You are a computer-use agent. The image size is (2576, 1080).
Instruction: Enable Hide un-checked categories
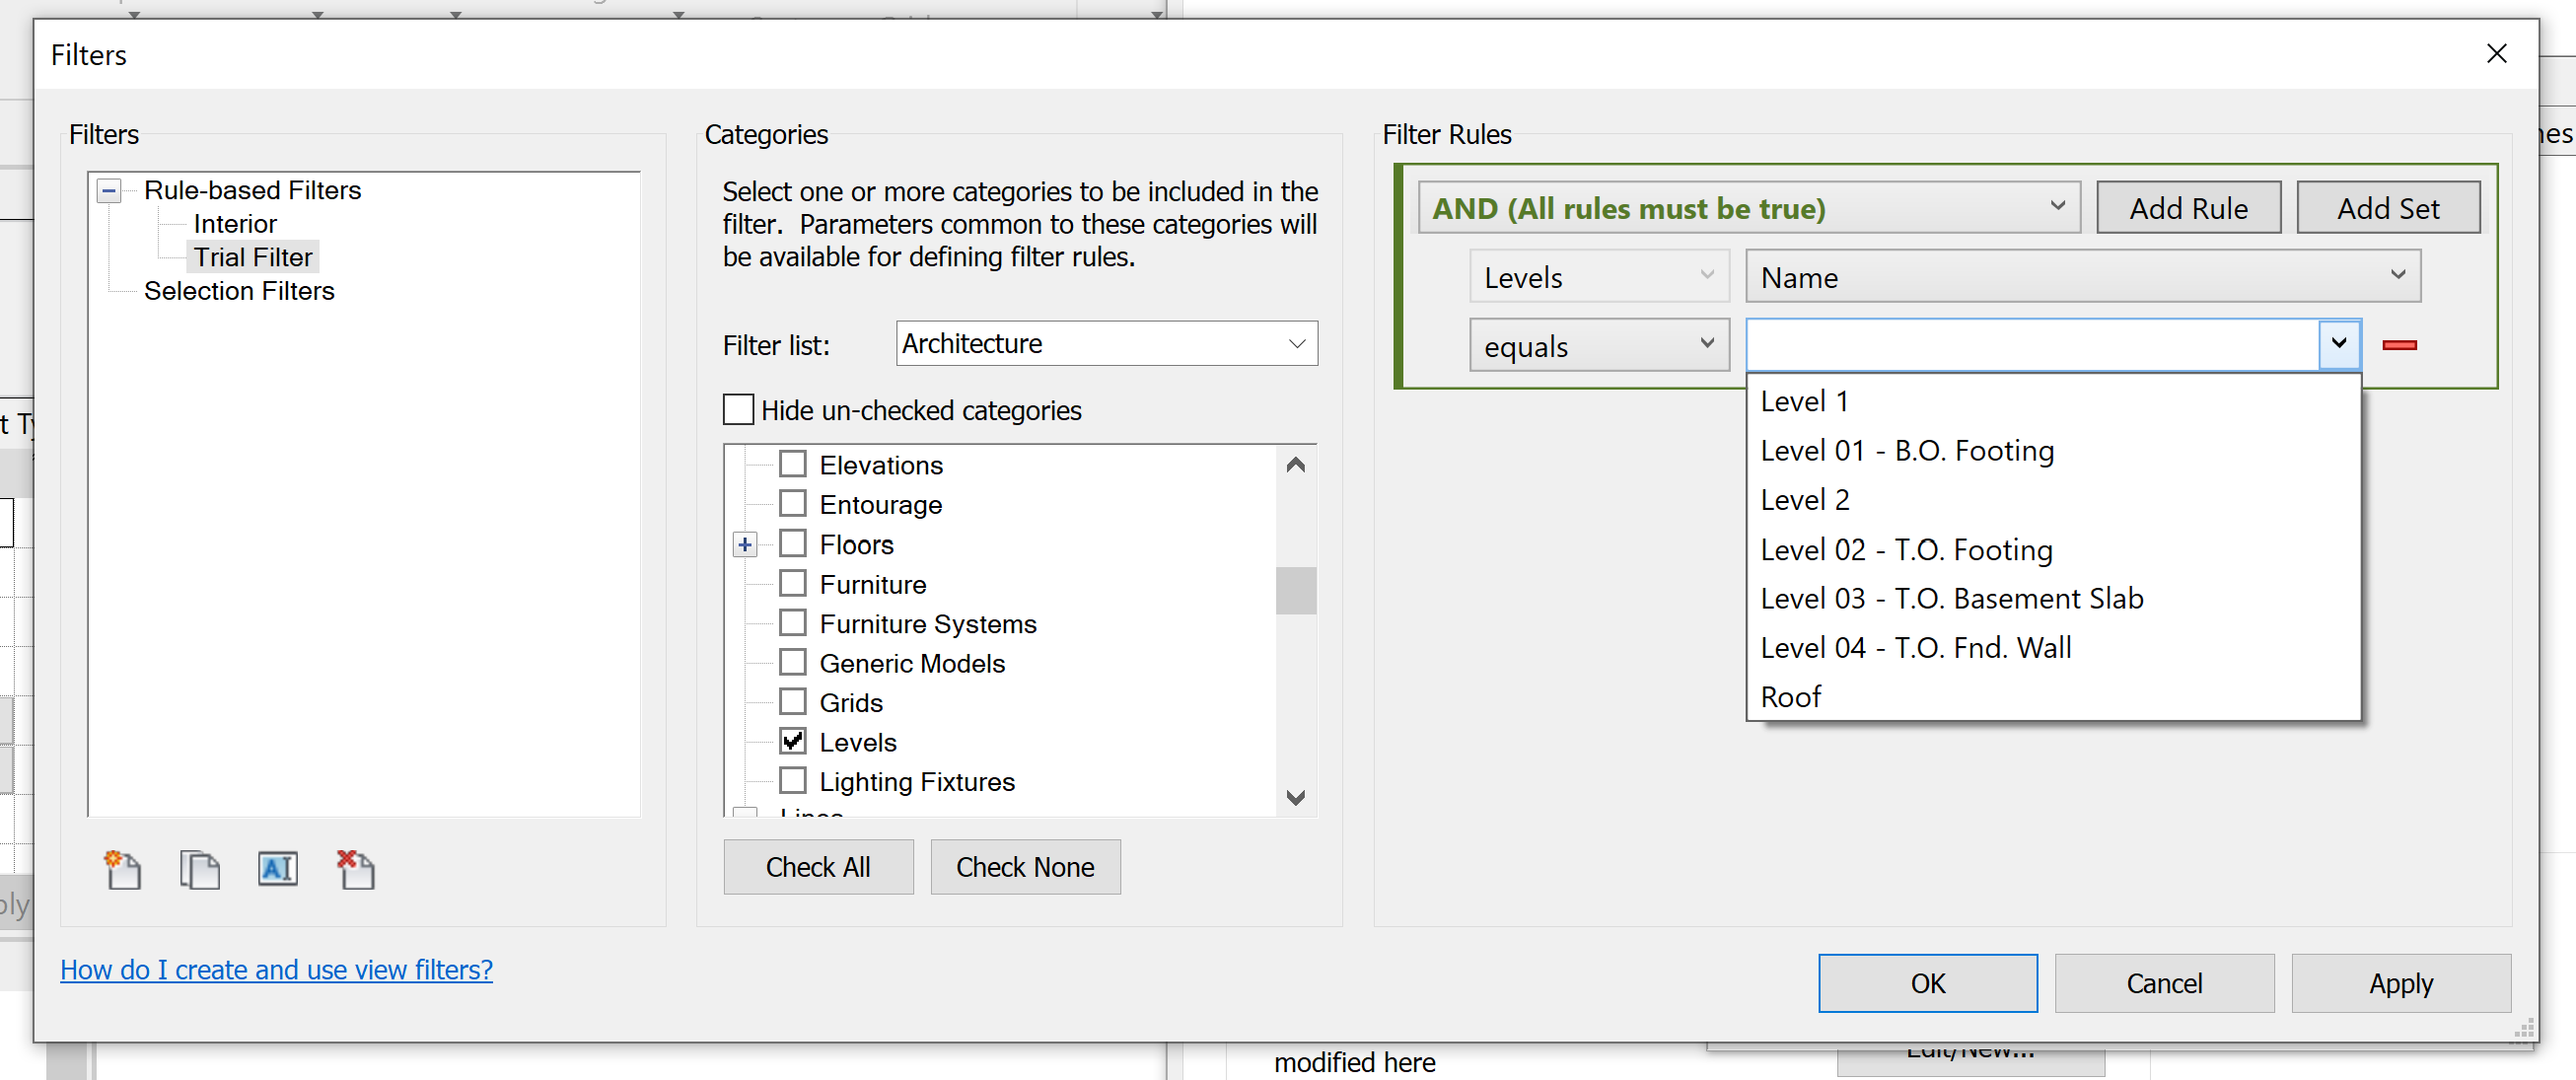click(738, 410)
